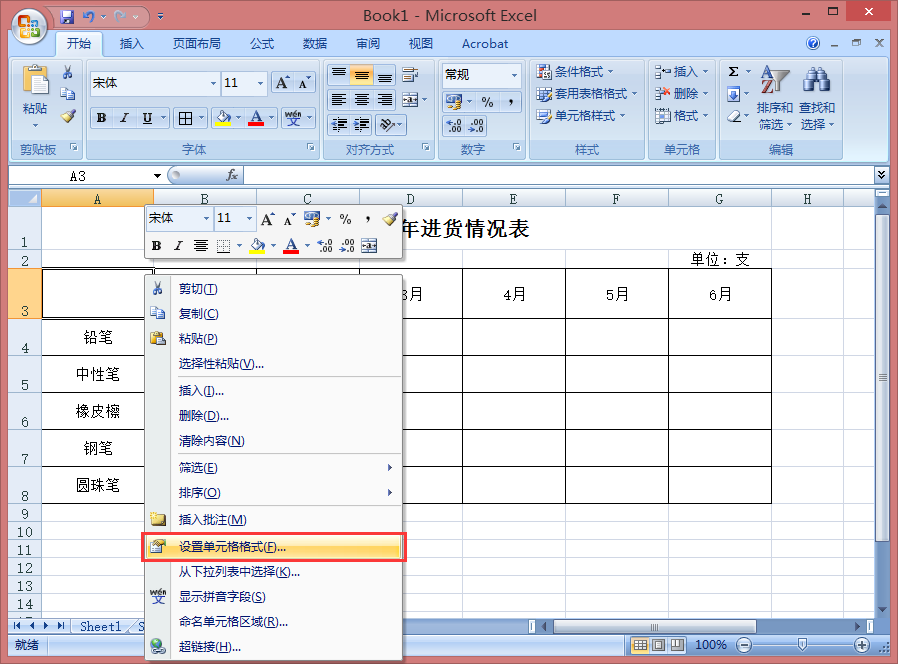Decrease indent in alignment group
The height and width of the screenshot is (664, 898).
click(x=340, y=124)
